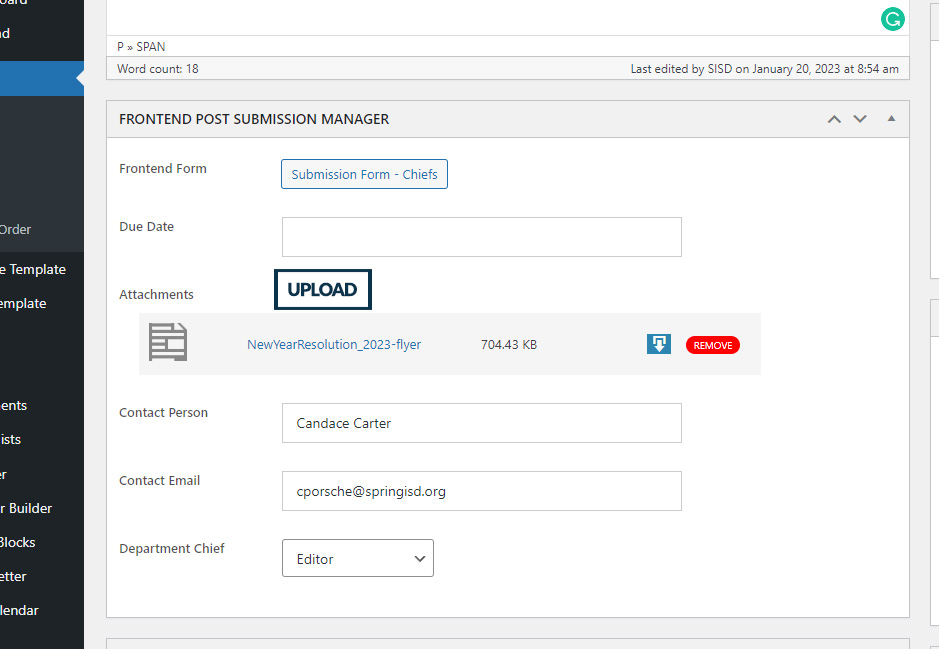This screenshot has height=649, width=939.
Task: Click the attachment document file icon
Action: coord(168,342)
